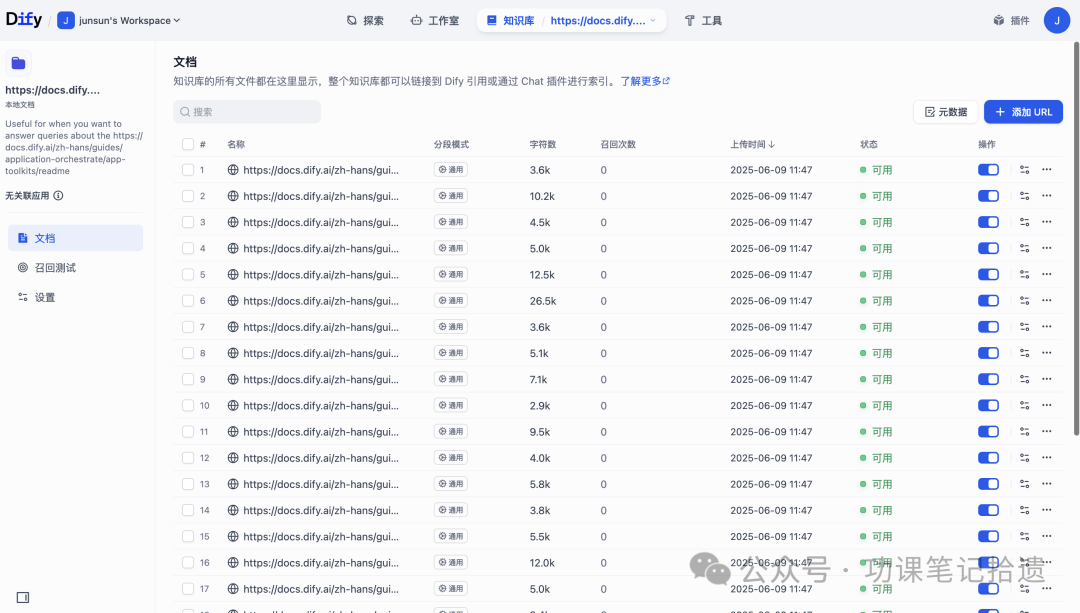This screenshot has height=613, width=1080.
Task: Open more options for row 10
Action: (1046, 405)
